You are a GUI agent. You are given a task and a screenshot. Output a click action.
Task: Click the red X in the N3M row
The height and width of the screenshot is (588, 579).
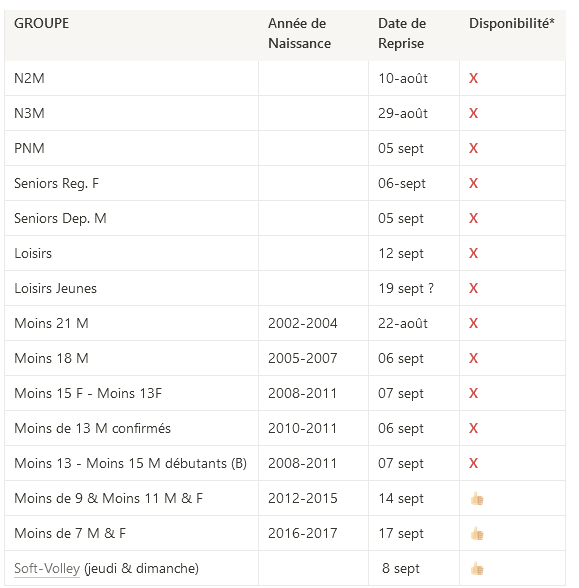(473, 113)
